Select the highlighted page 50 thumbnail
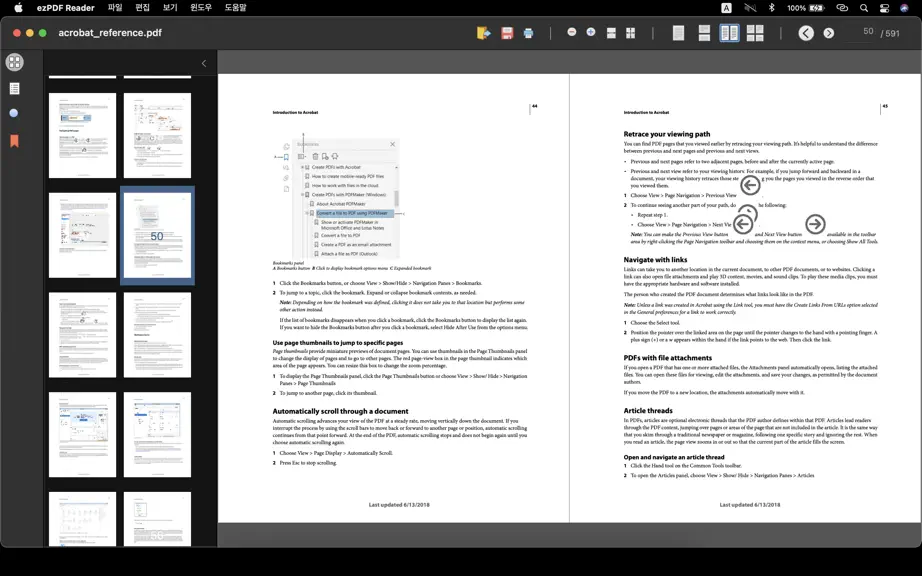 [x=157, y=236]
